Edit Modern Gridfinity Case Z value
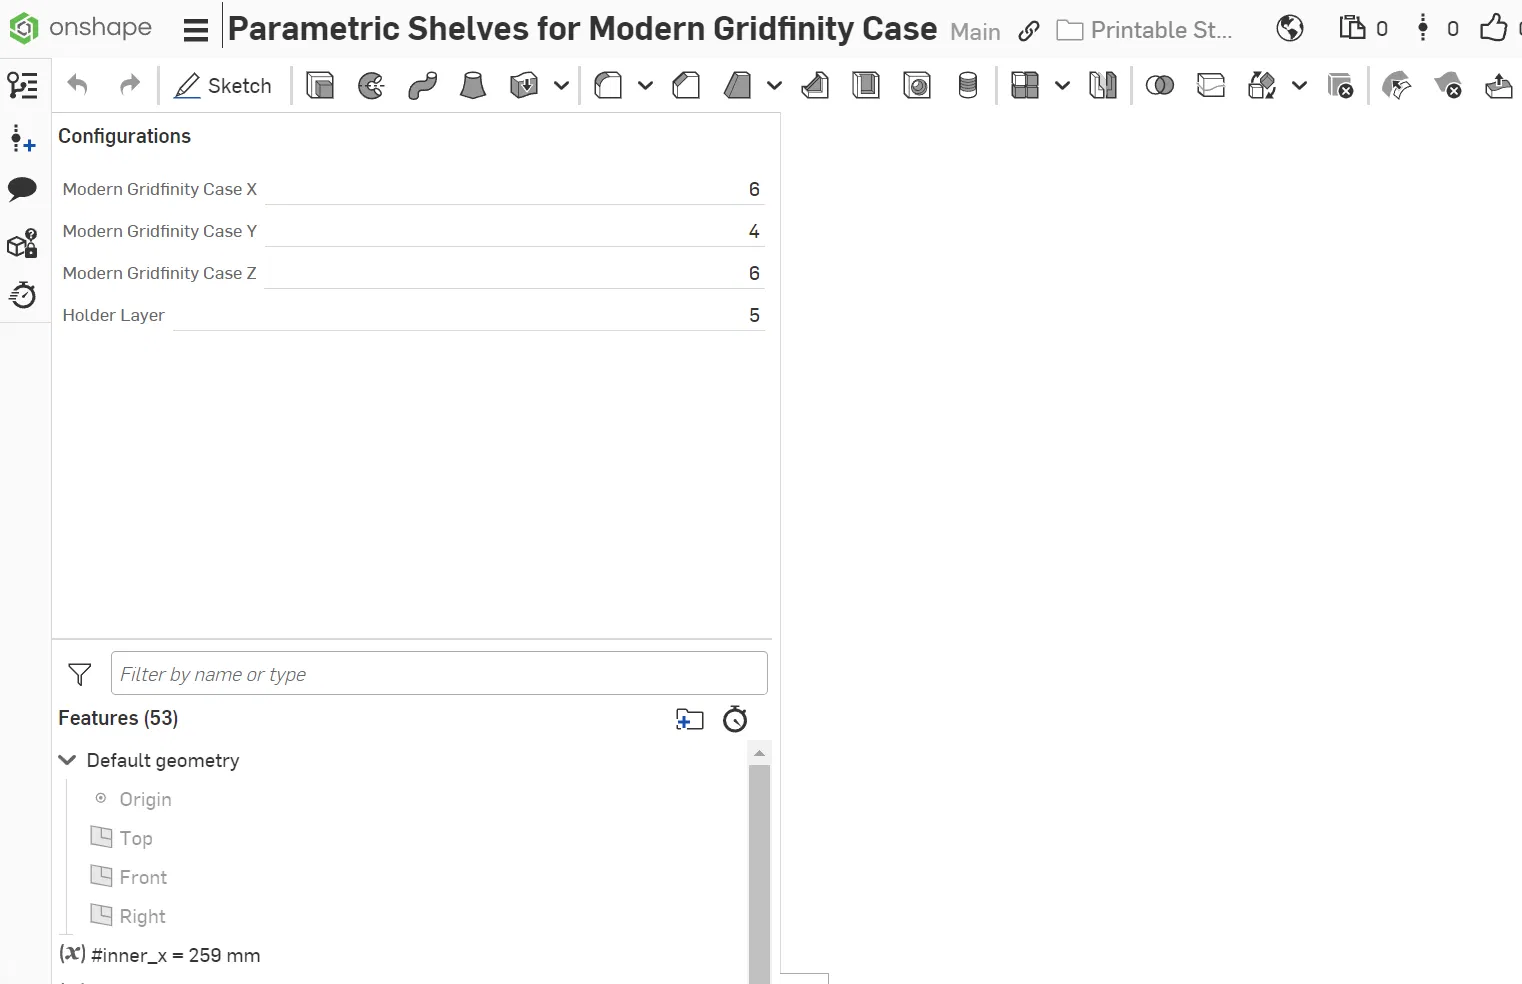The width and height of the screenshot is (1522, 984). click(514, 273)
